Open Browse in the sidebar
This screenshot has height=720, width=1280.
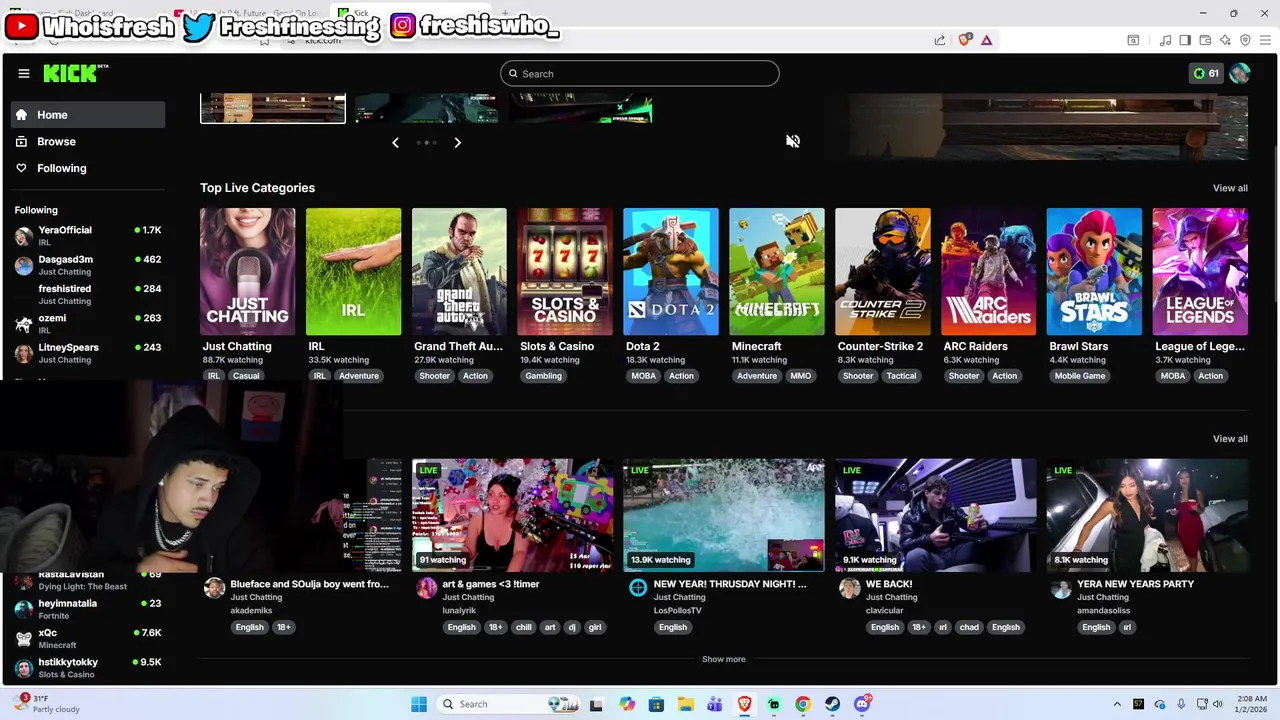tap(88, 142)
